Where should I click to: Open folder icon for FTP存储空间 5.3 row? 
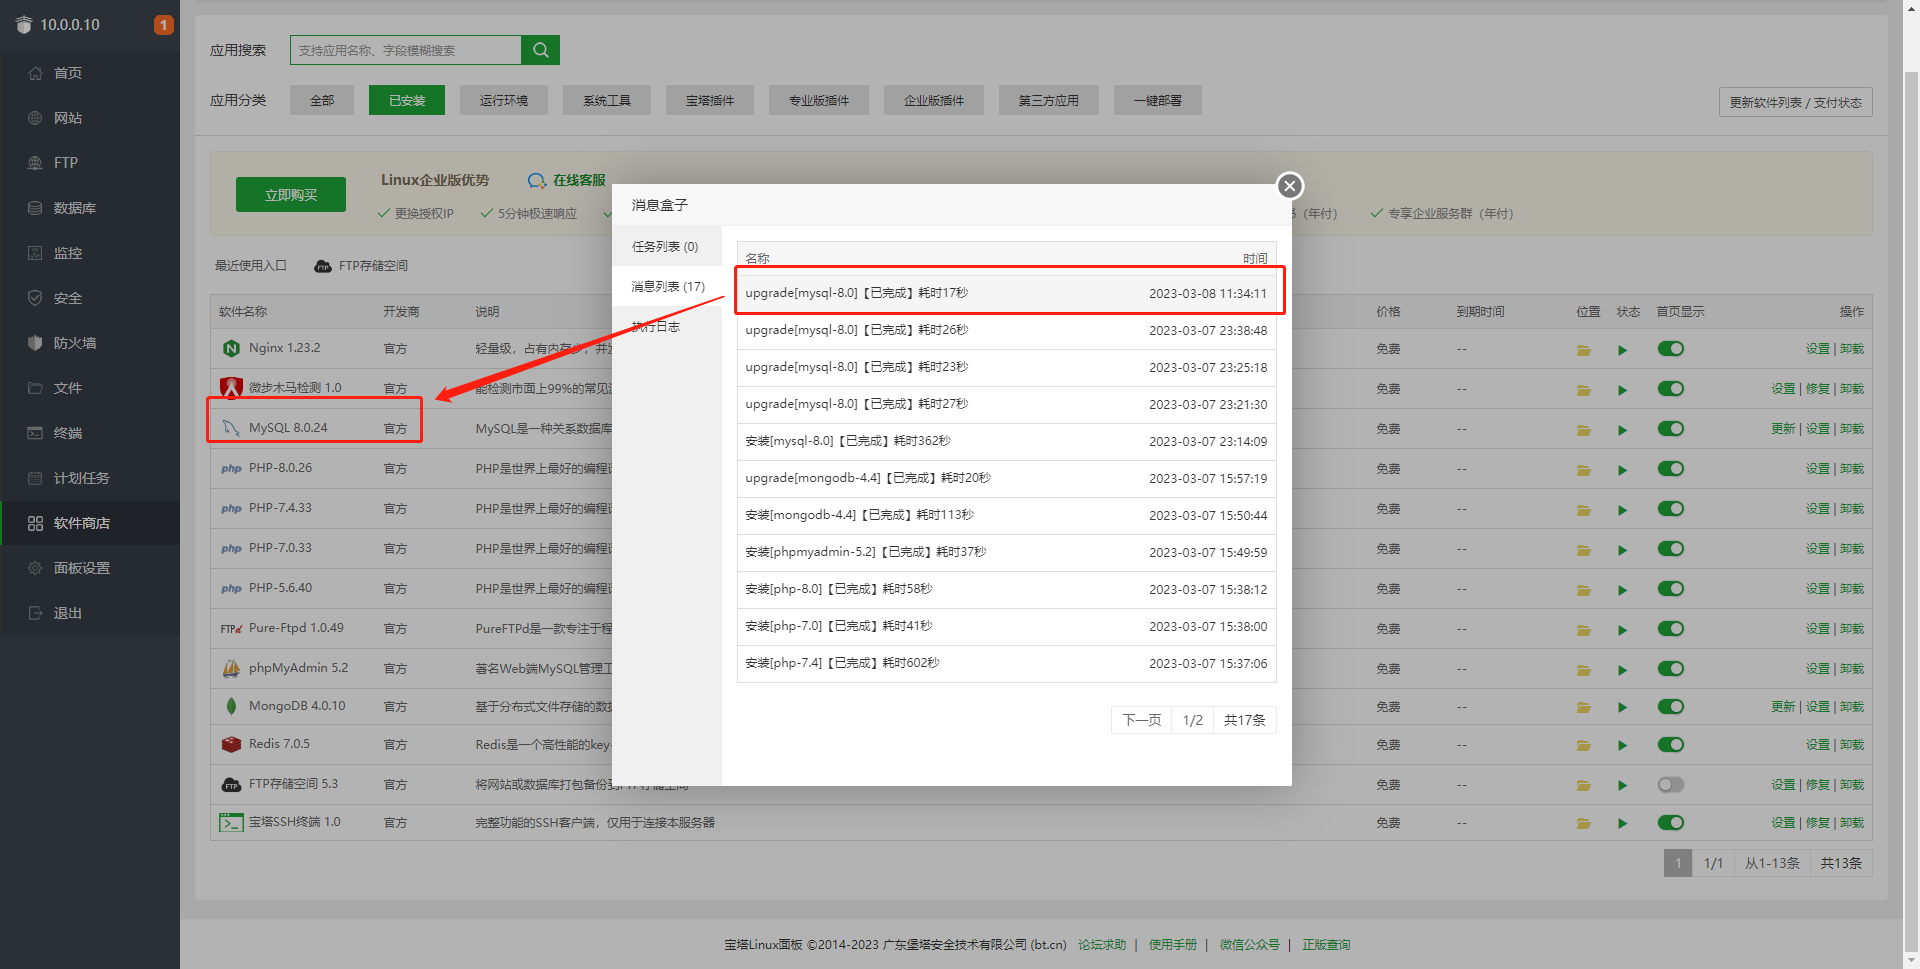(1584, 786)
